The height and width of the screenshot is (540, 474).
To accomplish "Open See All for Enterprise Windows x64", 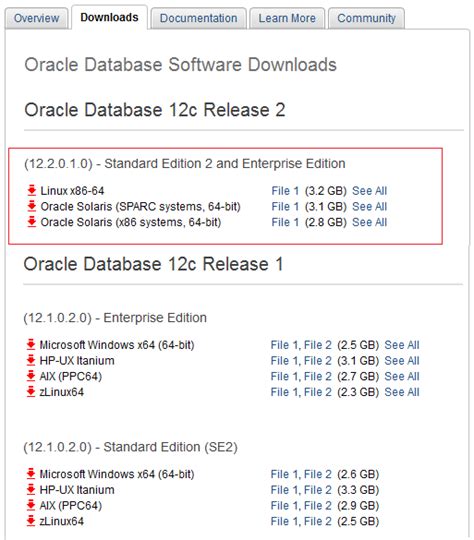I will (x=402, y=345).
